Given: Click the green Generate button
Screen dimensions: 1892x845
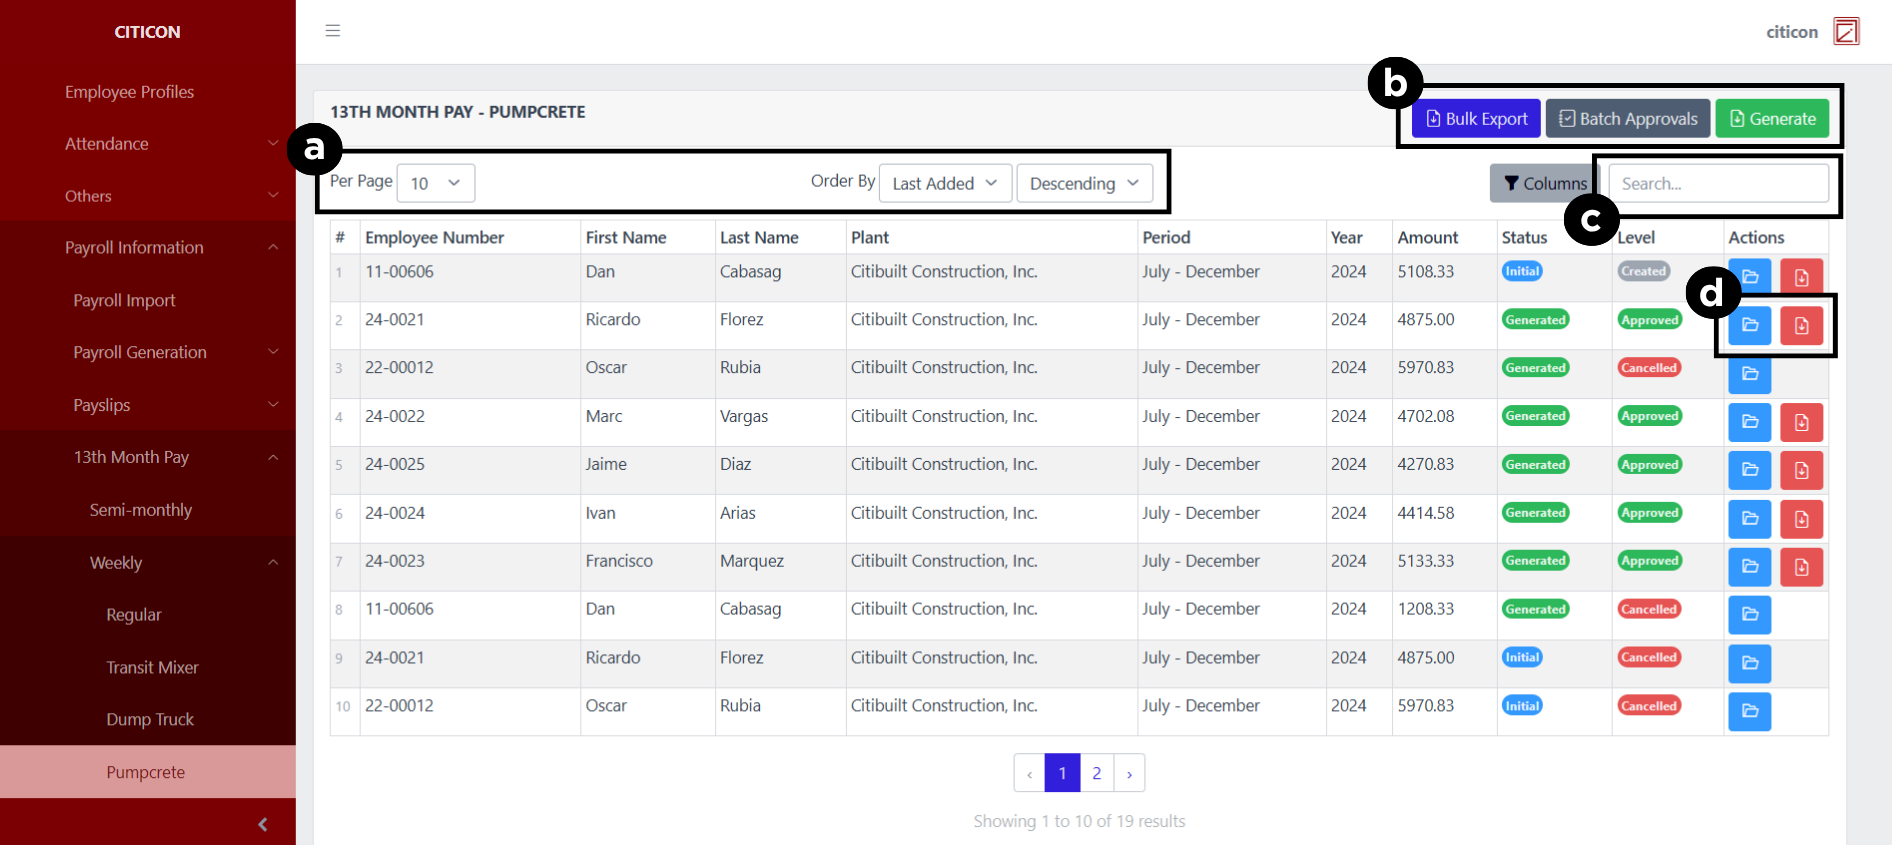Looking at the screenshot, I should pyautogui.click(x=1772, y=119).
